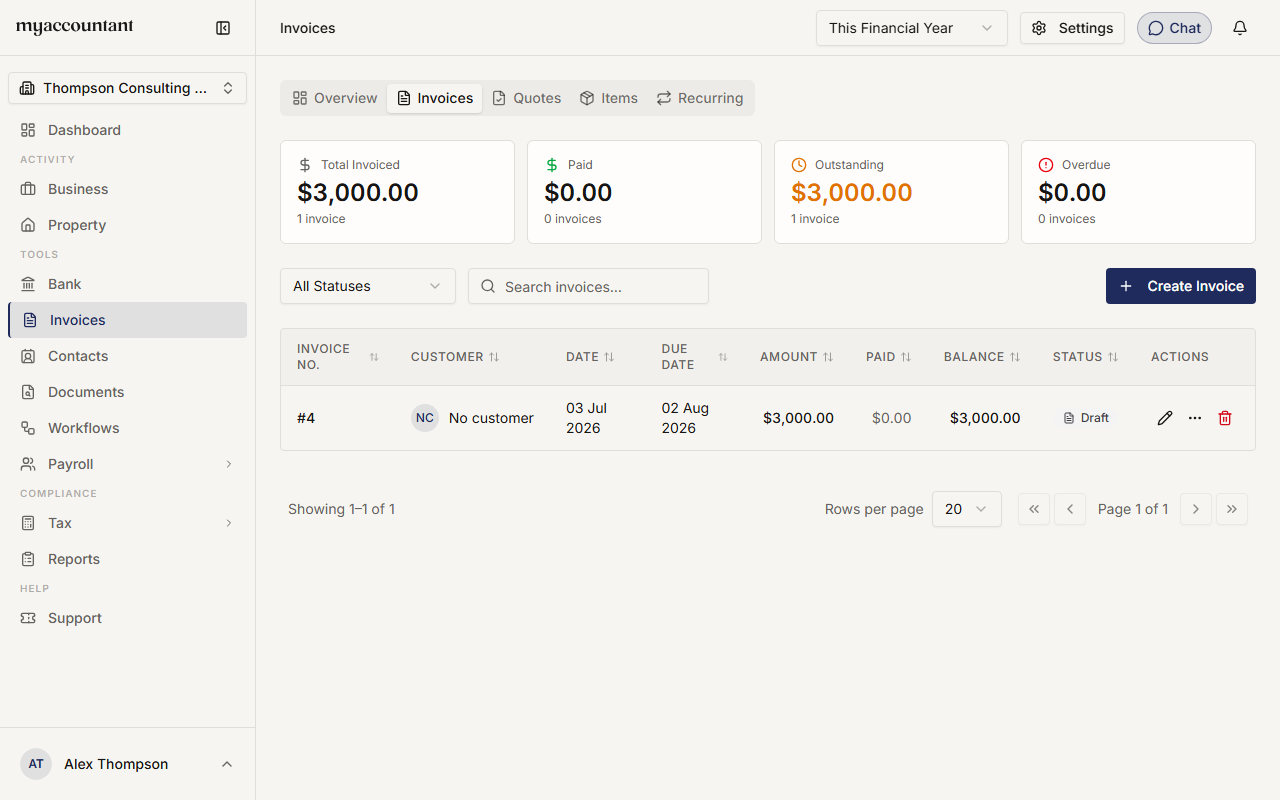The width and height of the screenshot is (1280, 800).
Task: Click Outstanding $3,000.00 card
Action: pyautogui.click(x=891, y=192)
